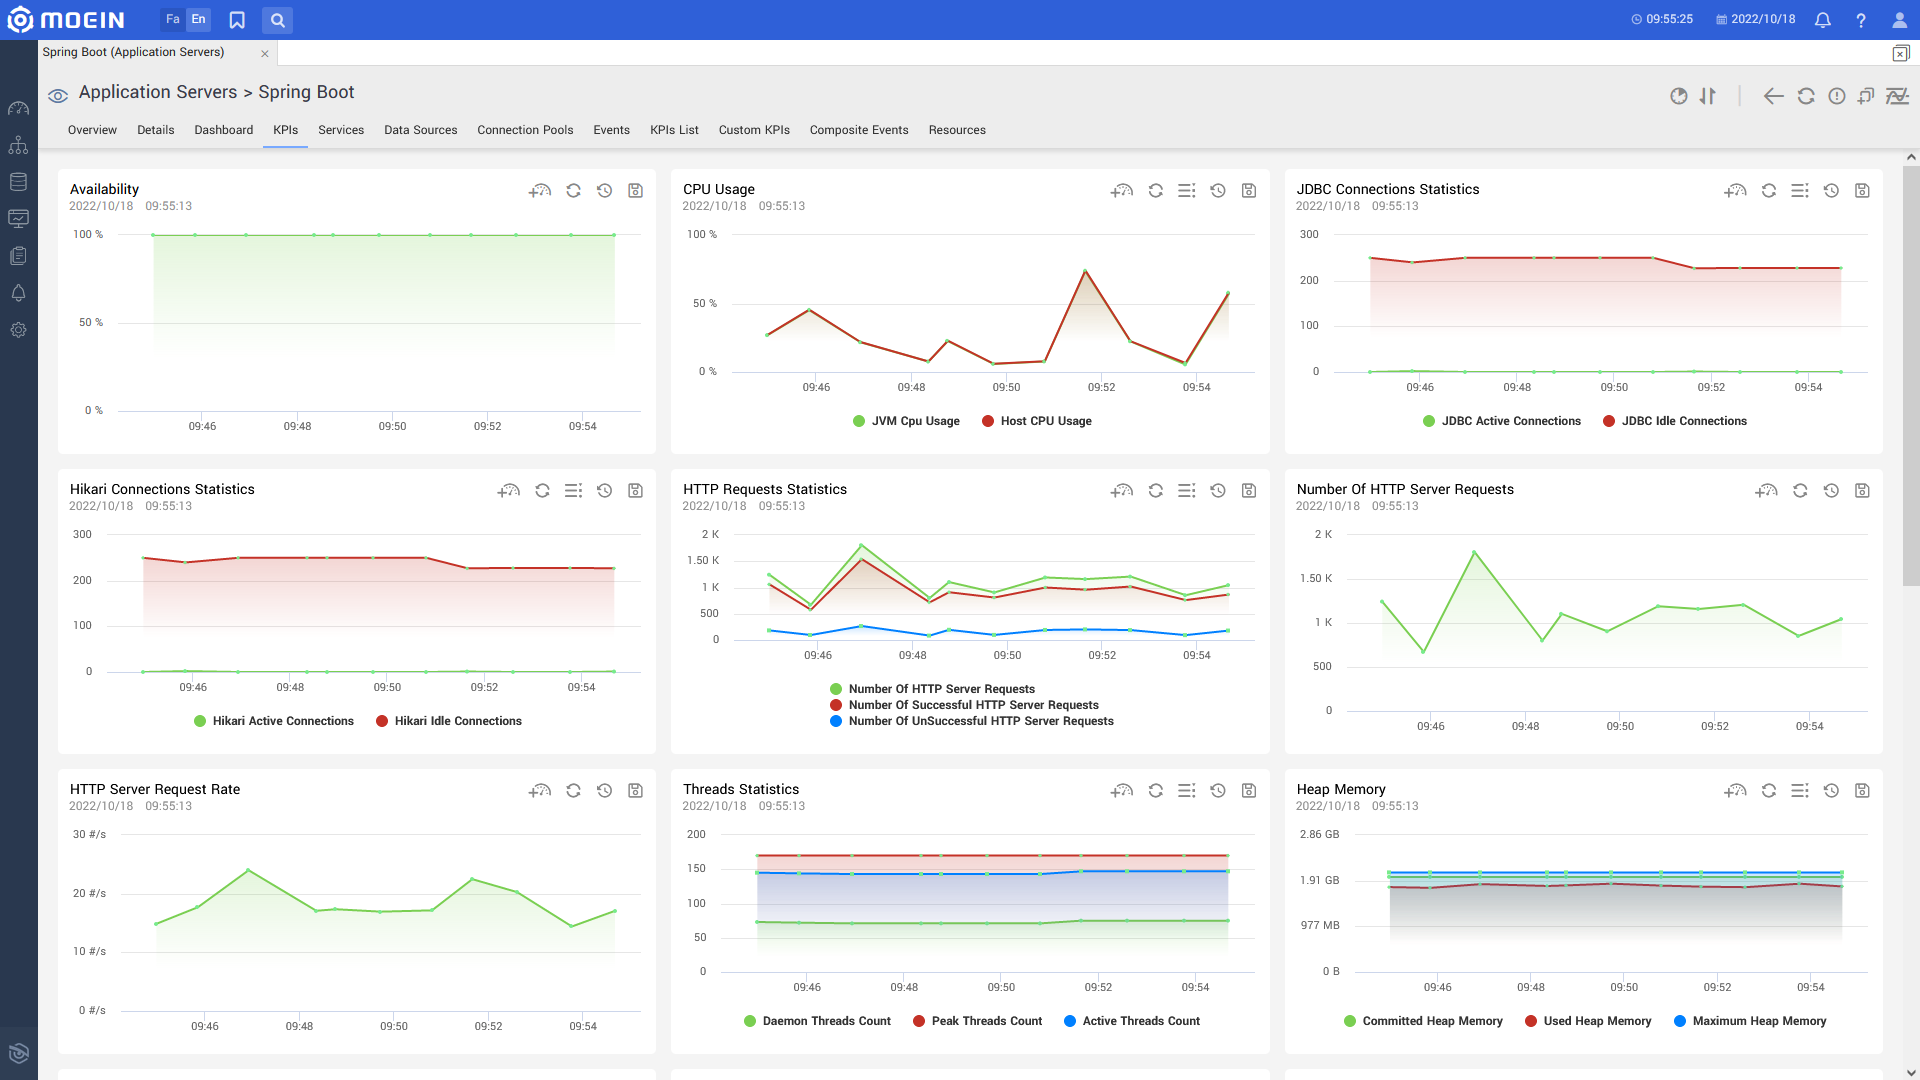
Task: Switch to the Connection Pools tab
Action: coord(525,130)
